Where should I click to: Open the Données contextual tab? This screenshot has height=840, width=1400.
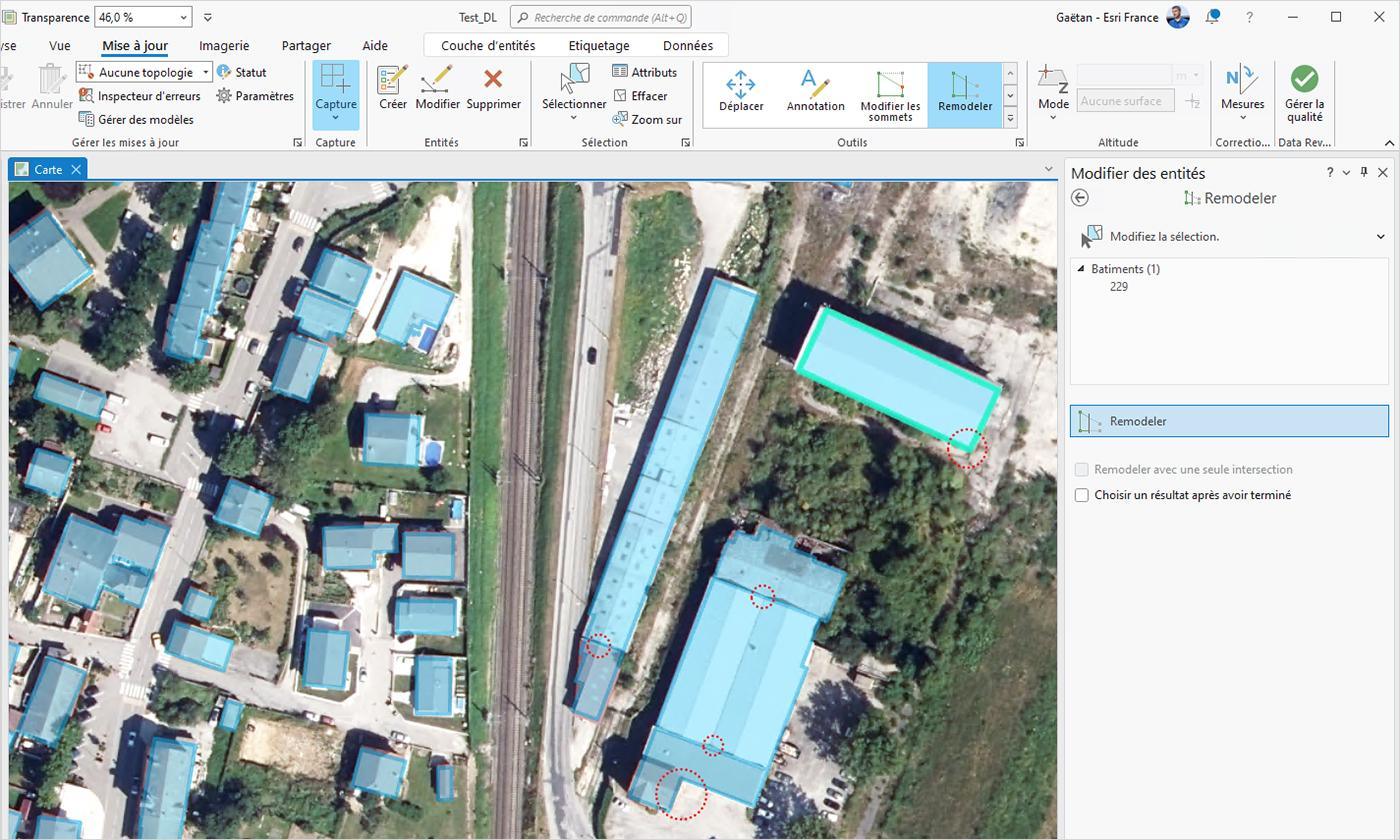[688, 45]
